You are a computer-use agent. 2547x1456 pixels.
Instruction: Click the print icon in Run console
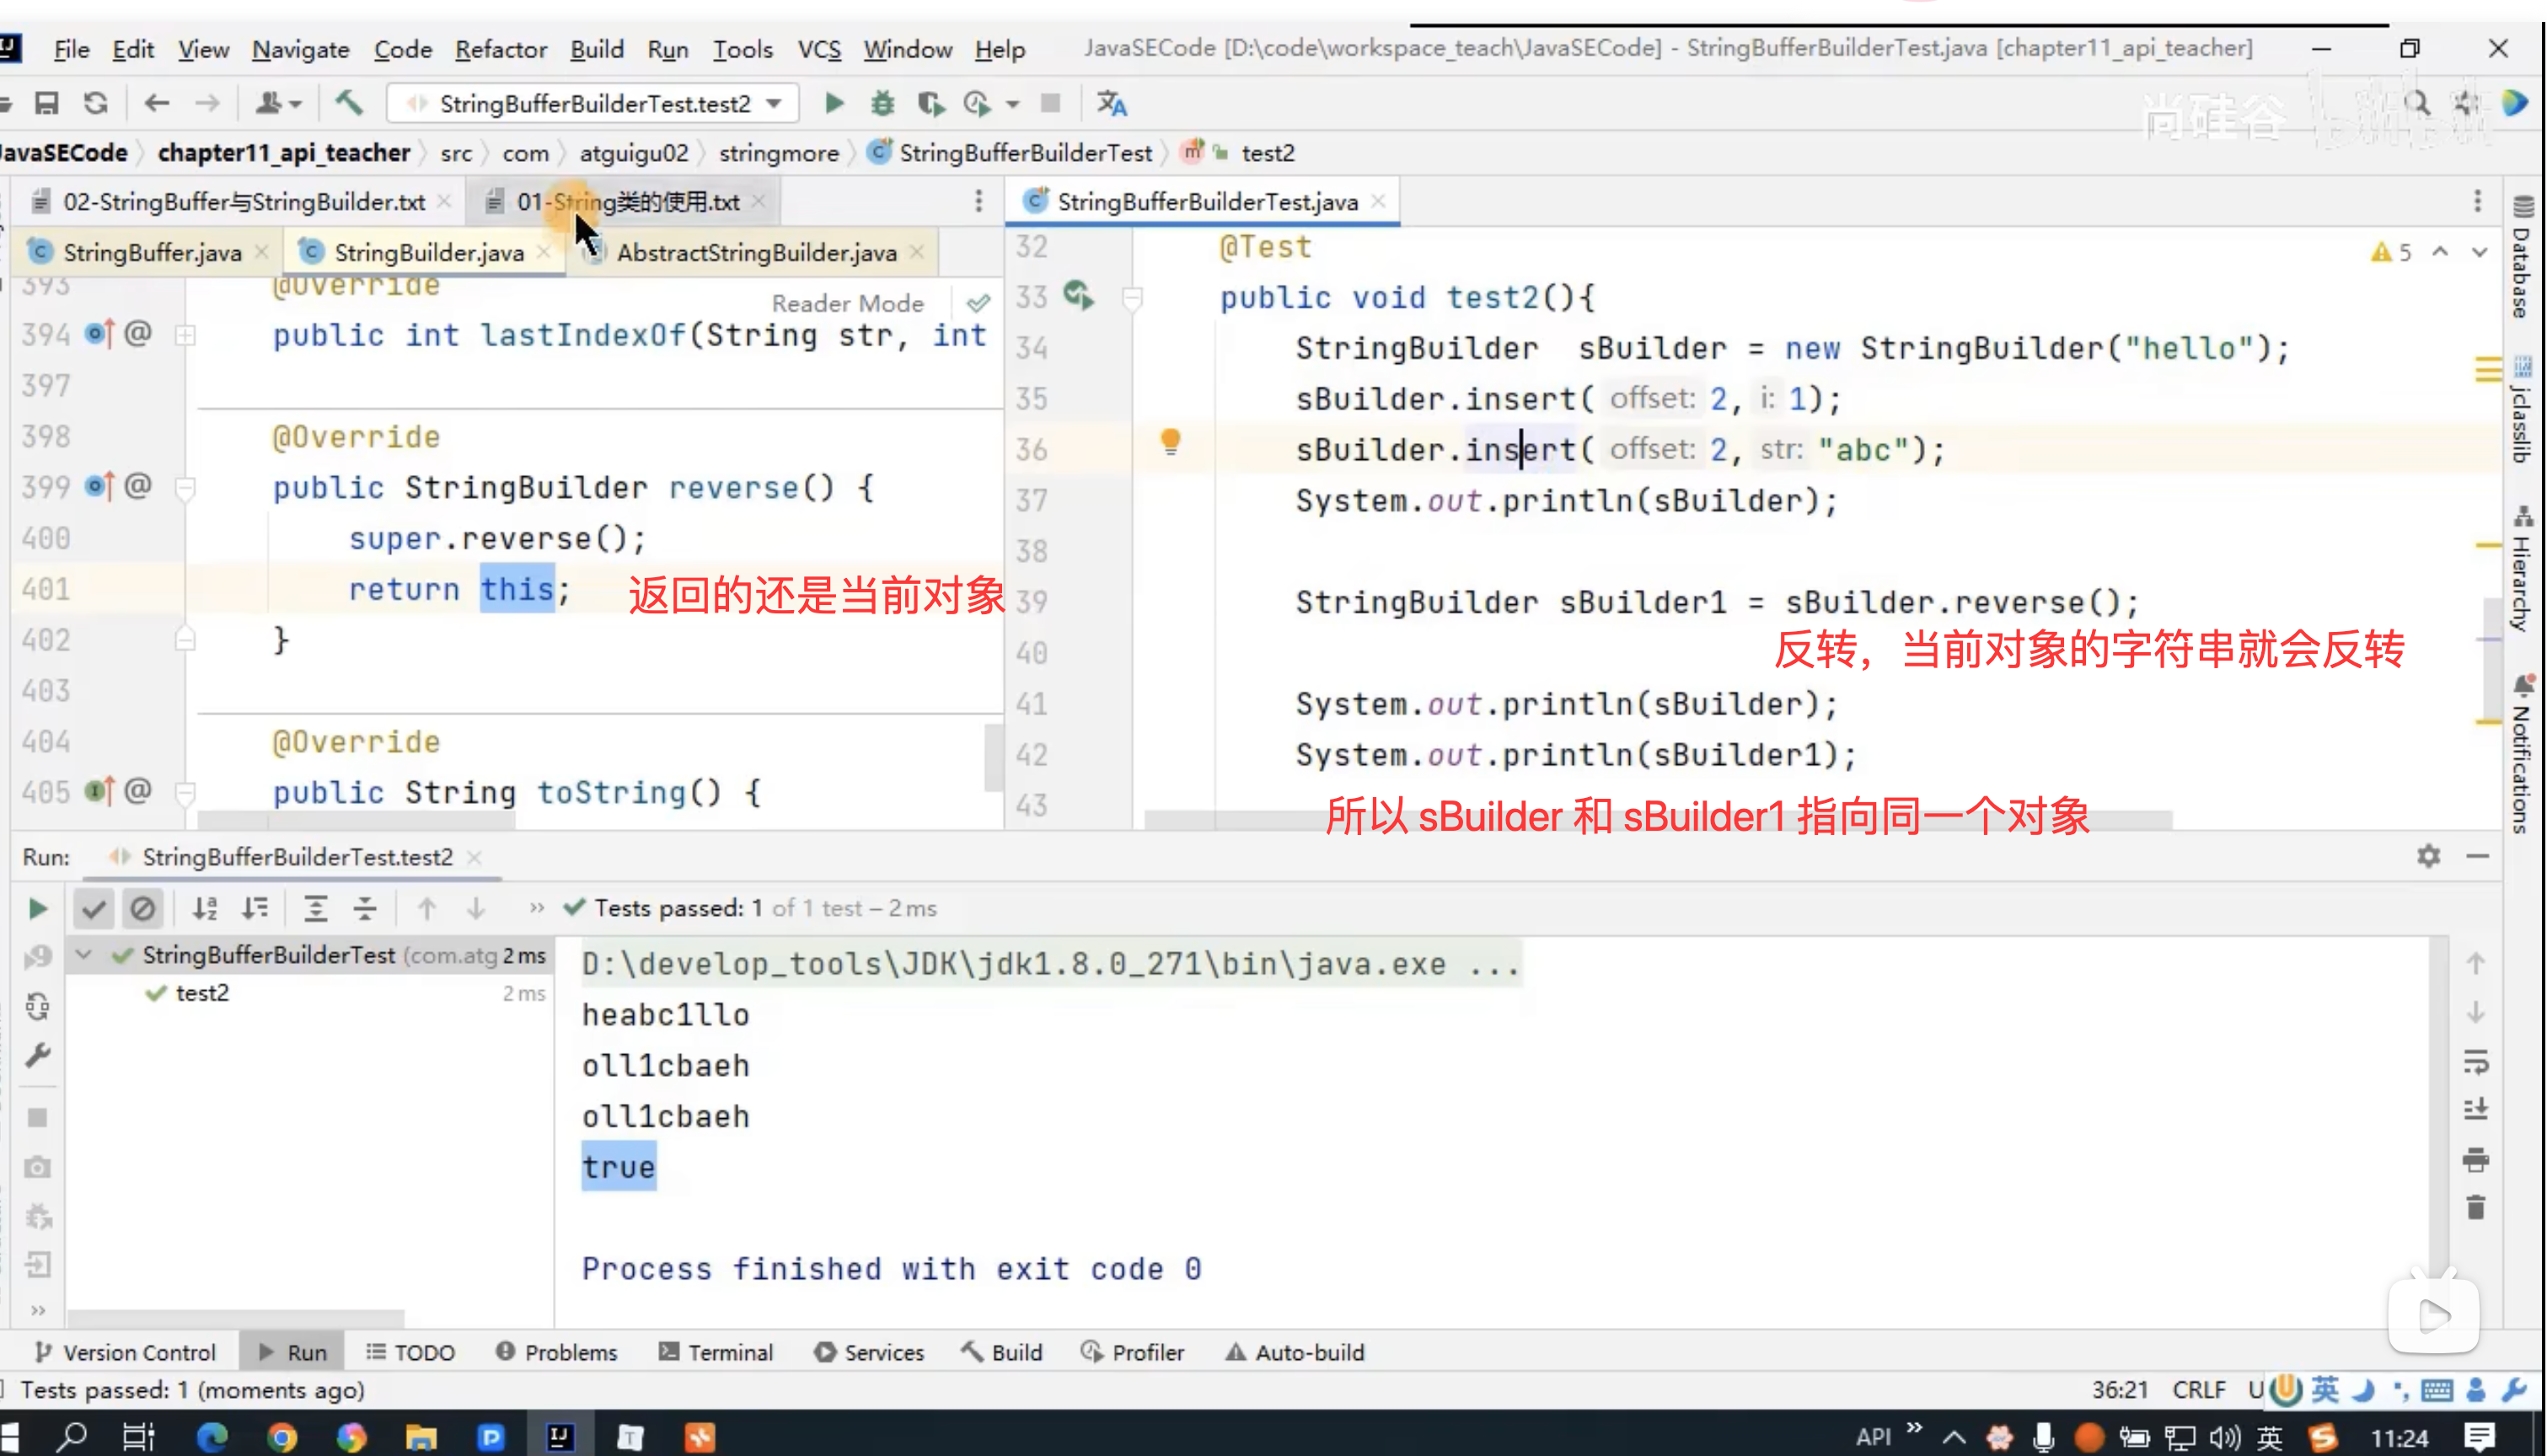coord(2475,1160)
